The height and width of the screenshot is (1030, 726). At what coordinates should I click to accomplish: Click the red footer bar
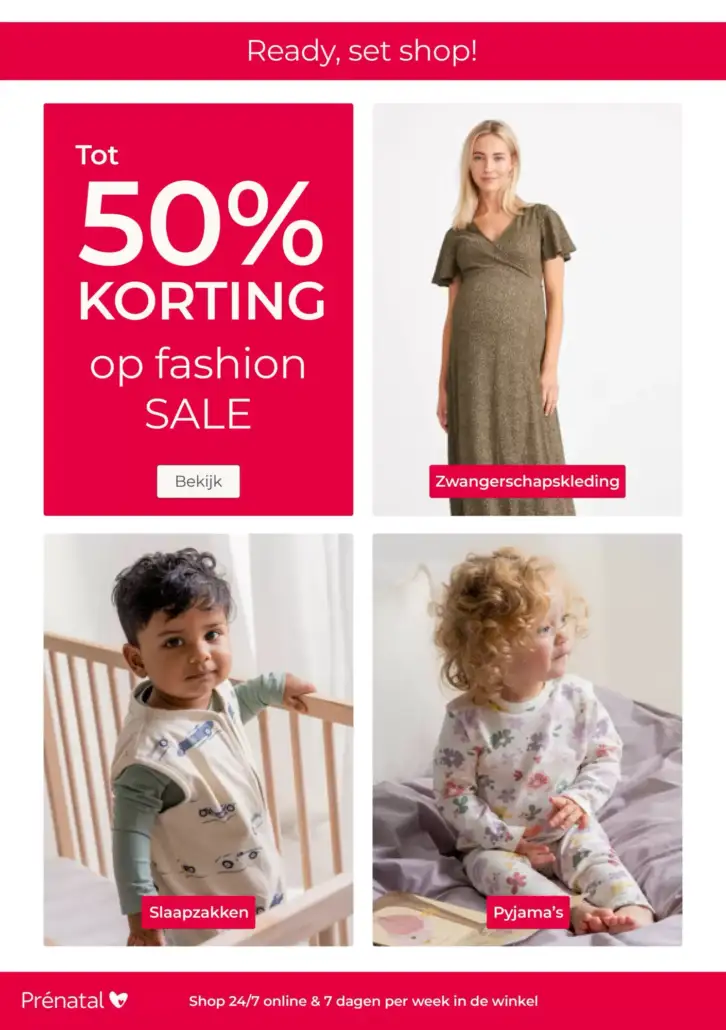[363, 1001]
